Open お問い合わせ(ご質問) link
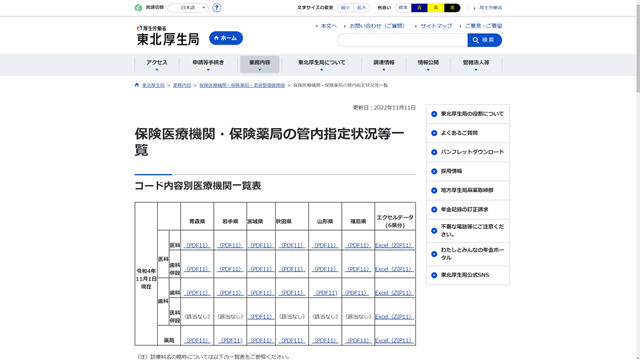 click(x=377, y=26)
